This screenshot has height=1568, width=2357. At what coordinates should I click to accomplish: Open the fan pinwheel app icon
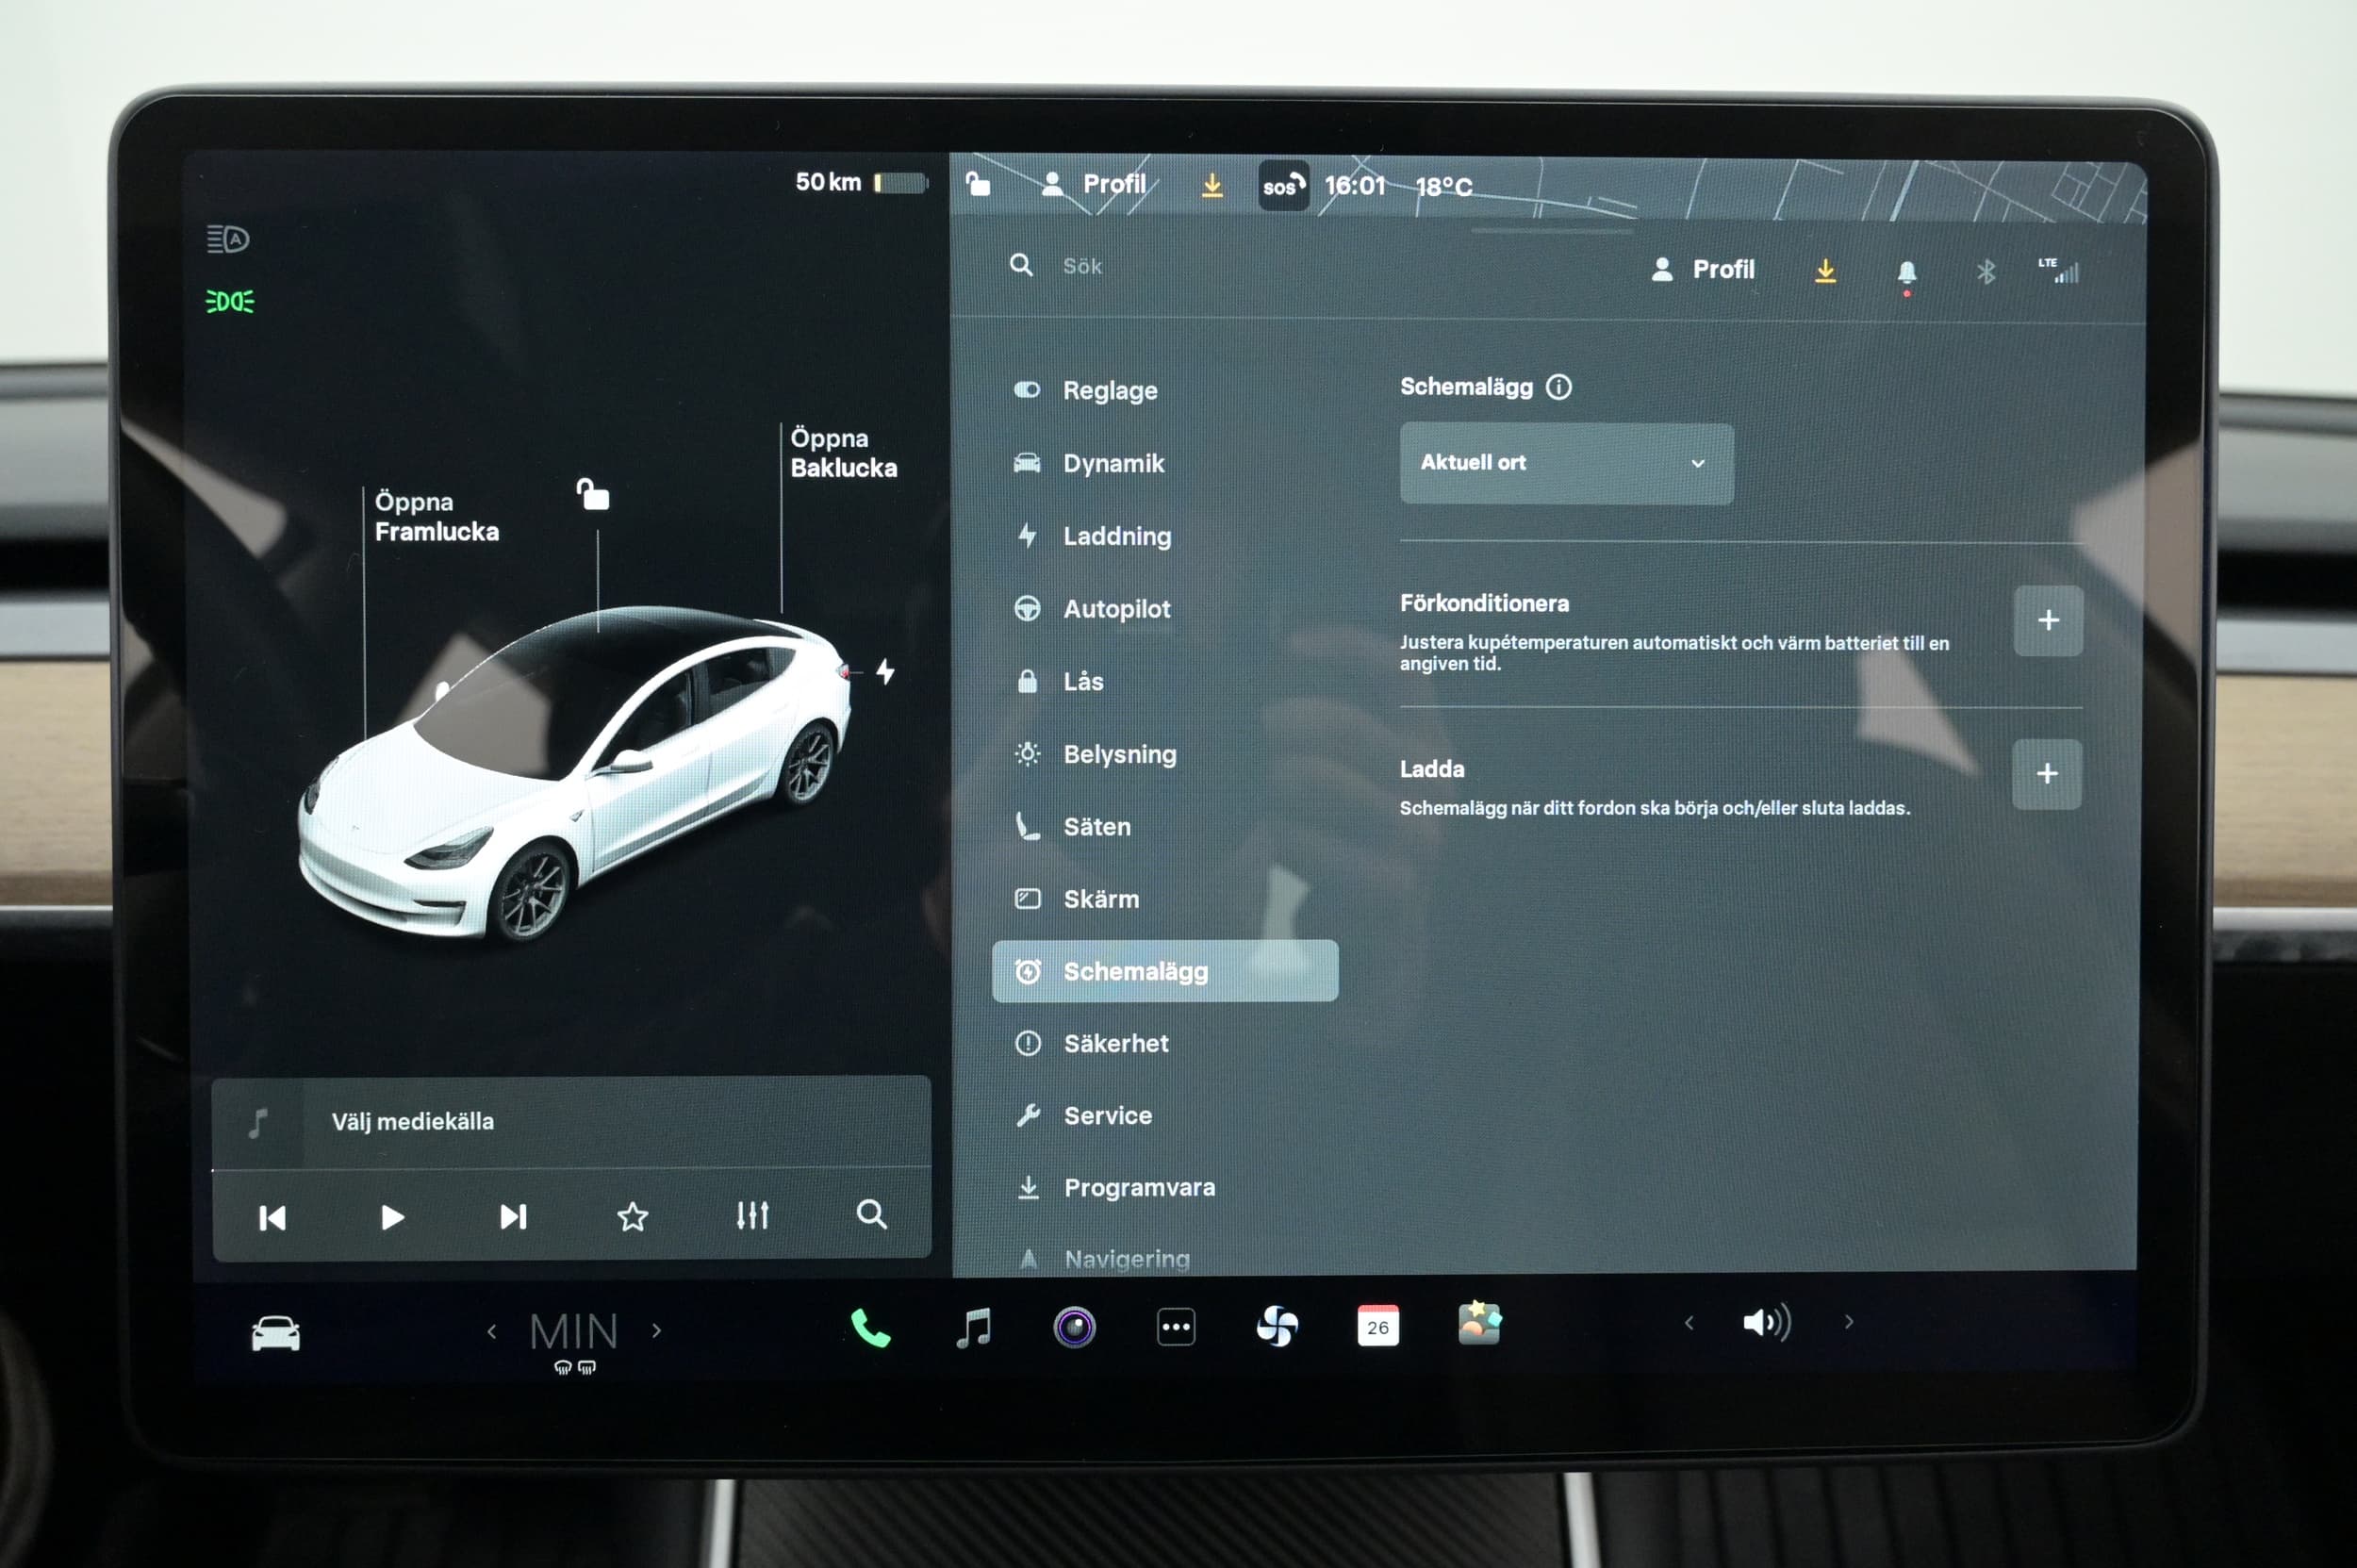pos(1277,1328)
